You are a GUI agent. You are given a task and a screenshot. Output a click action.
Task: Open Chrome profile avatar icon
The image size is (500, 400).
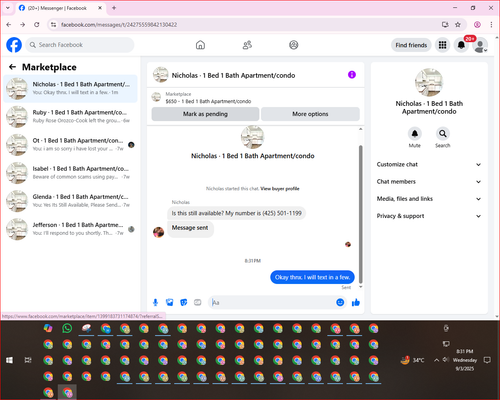point(477,24)
